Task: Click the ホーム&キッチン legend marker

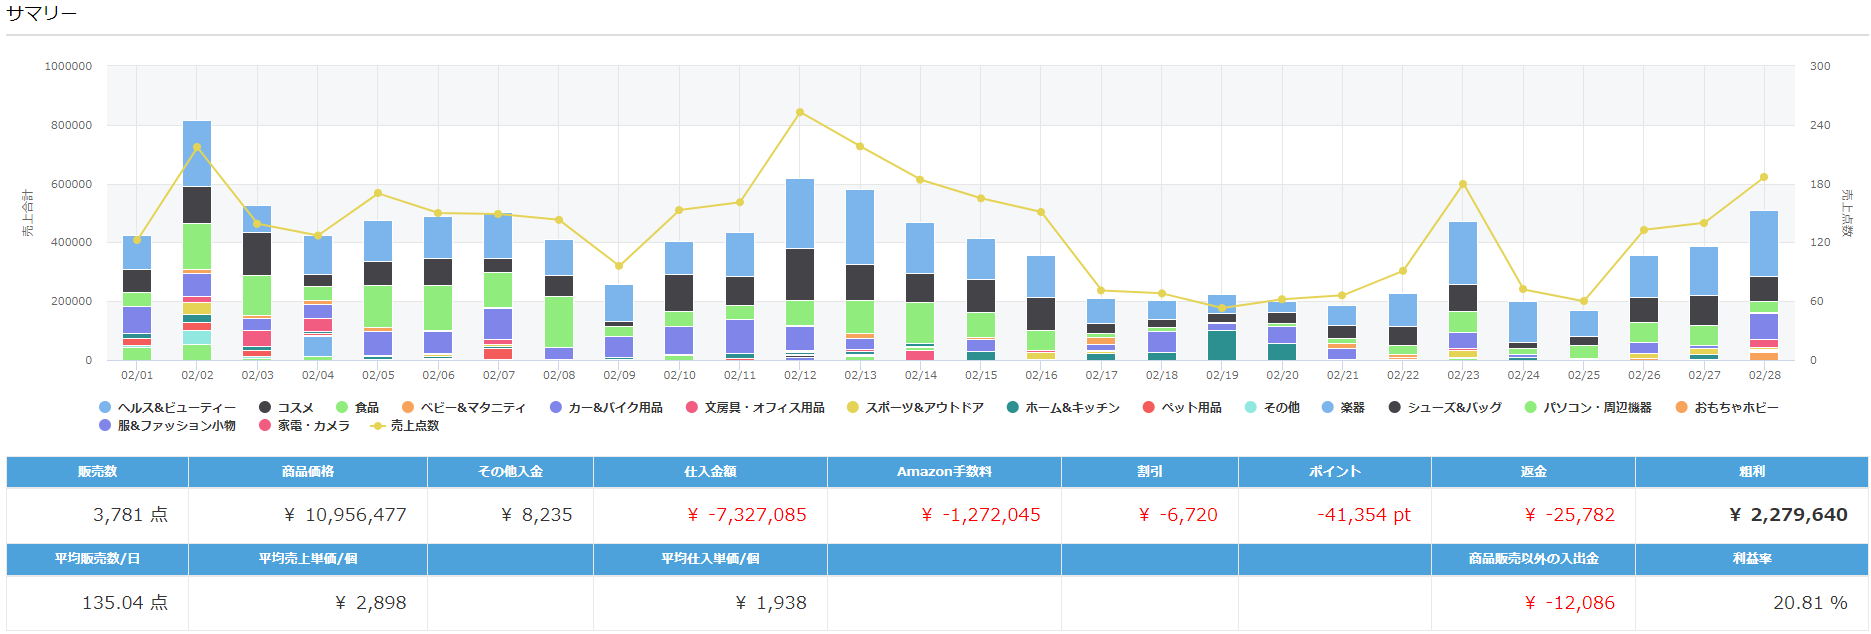Action: (x=1013, y=408)
